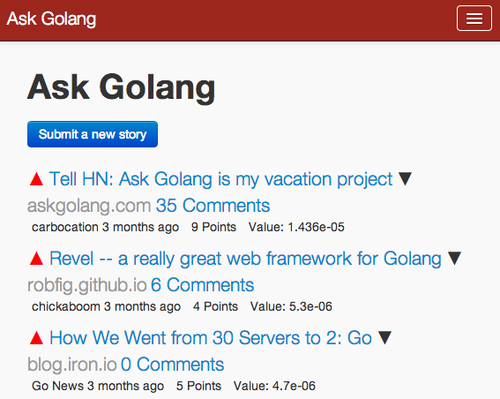View the 0 Comments thread
The width and height of the screenshot is (500, 399).
(x=172, y=364)
